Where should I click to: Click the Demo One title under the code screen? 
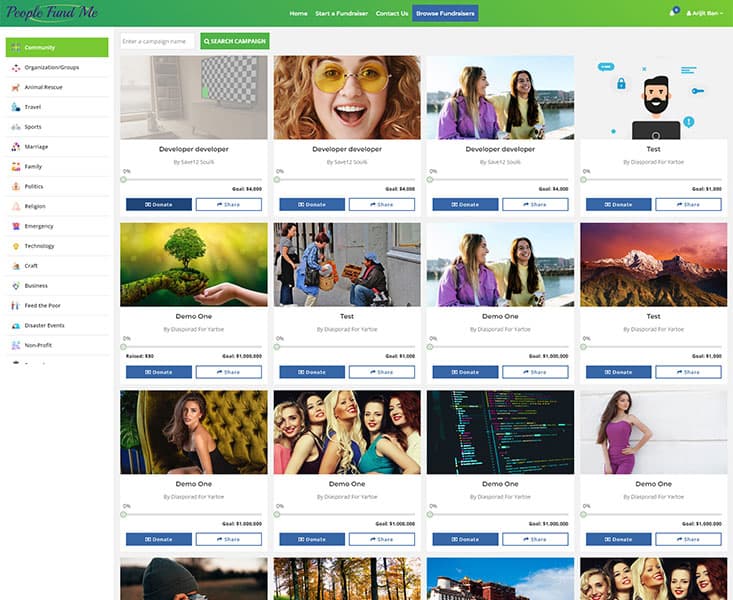click(500, 484)
